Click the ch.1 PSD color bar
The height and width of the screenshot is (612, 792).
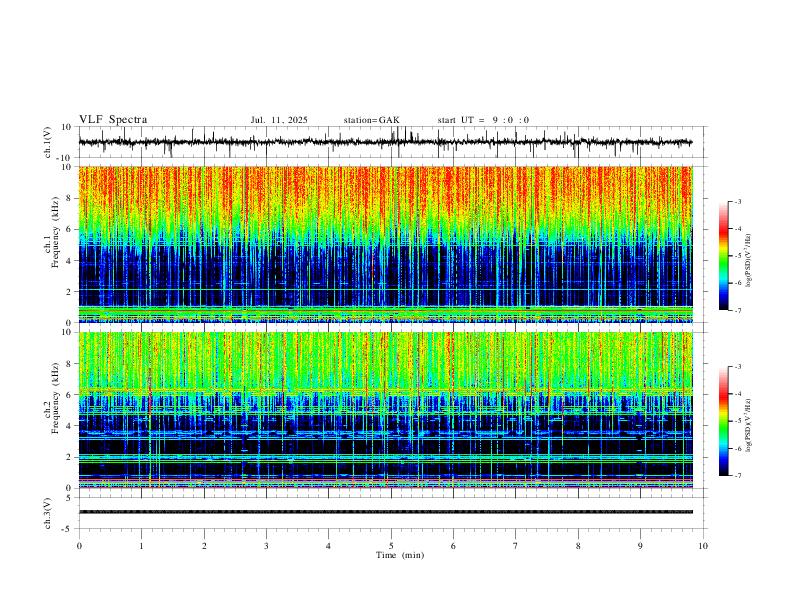(724, 256)
